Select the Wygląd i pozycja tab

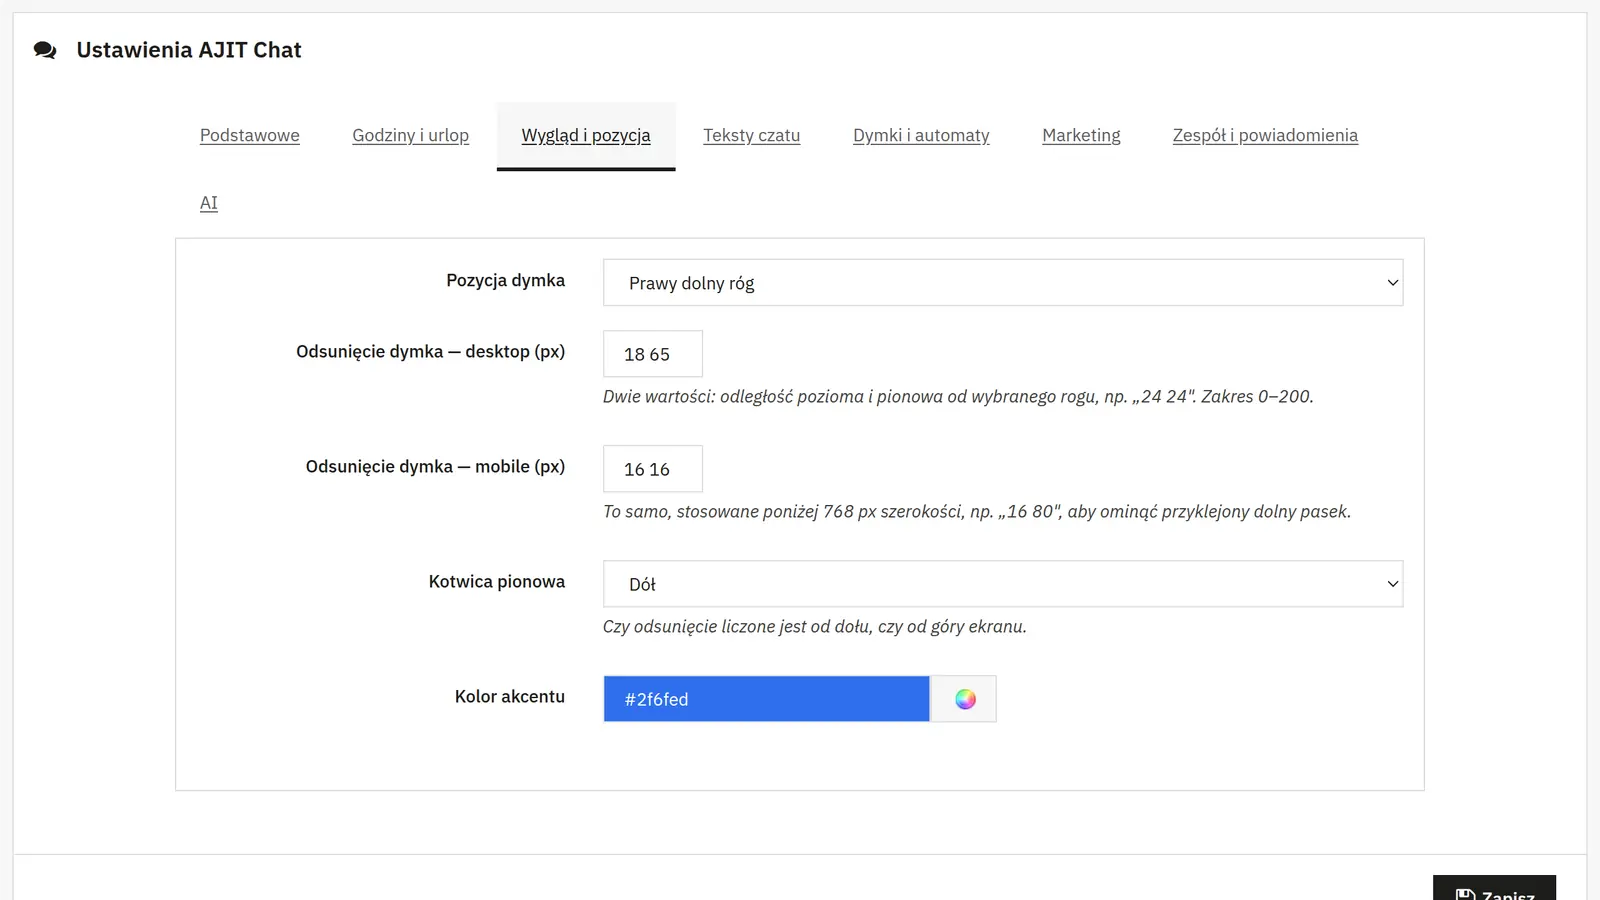coord(586,135)
